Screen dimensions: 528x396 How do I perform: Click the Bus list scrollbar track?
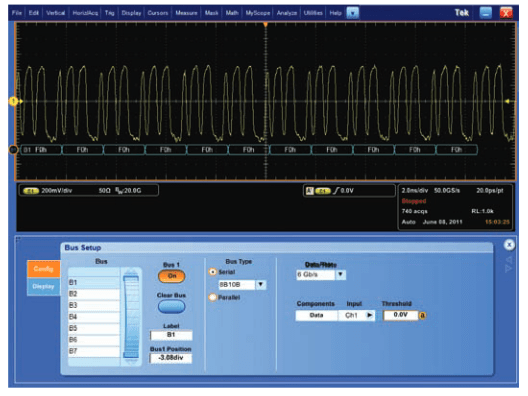point(131,317)
